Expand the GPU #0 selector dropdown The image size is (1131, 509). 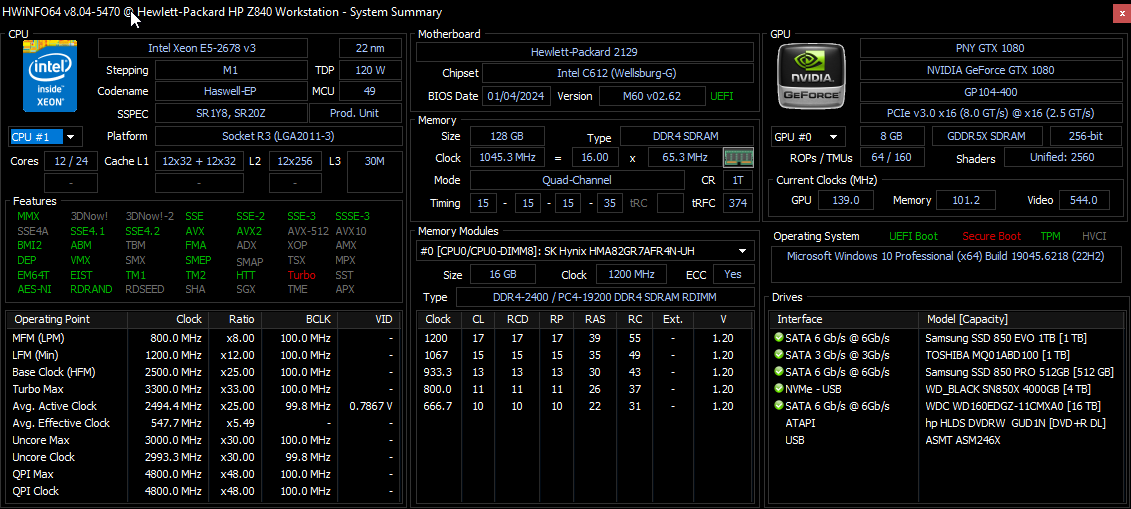[807, 137]
